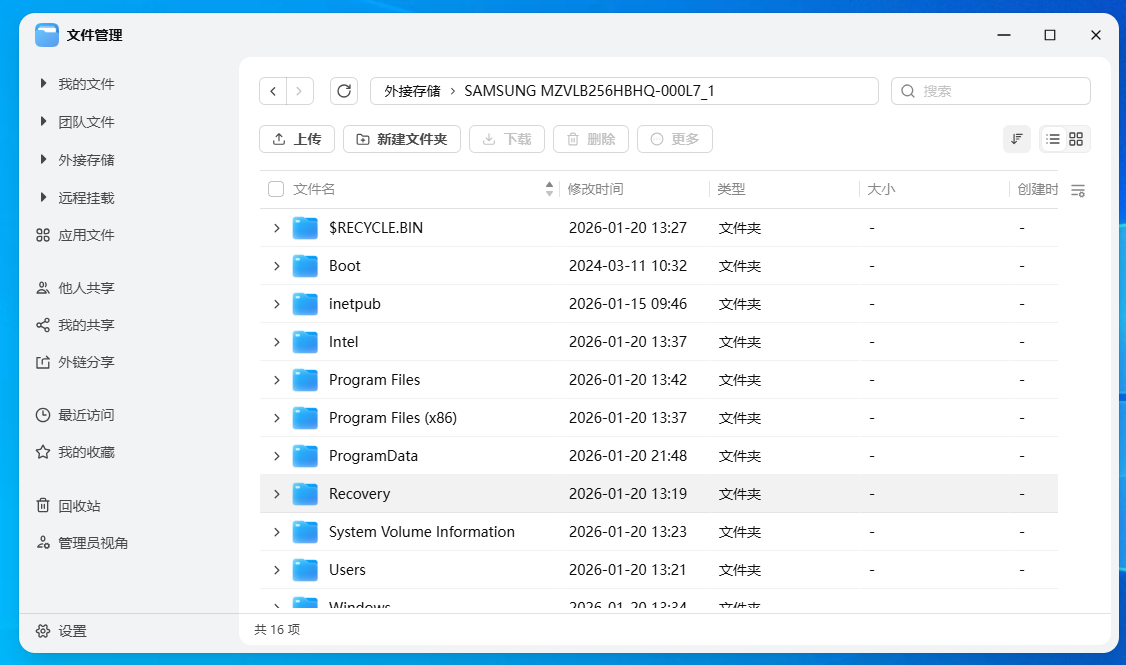Open 最近访问 in the sidebar
The width and height of the screenshot is (1126, 665).
pyautogui.click(x=86, y=415)
